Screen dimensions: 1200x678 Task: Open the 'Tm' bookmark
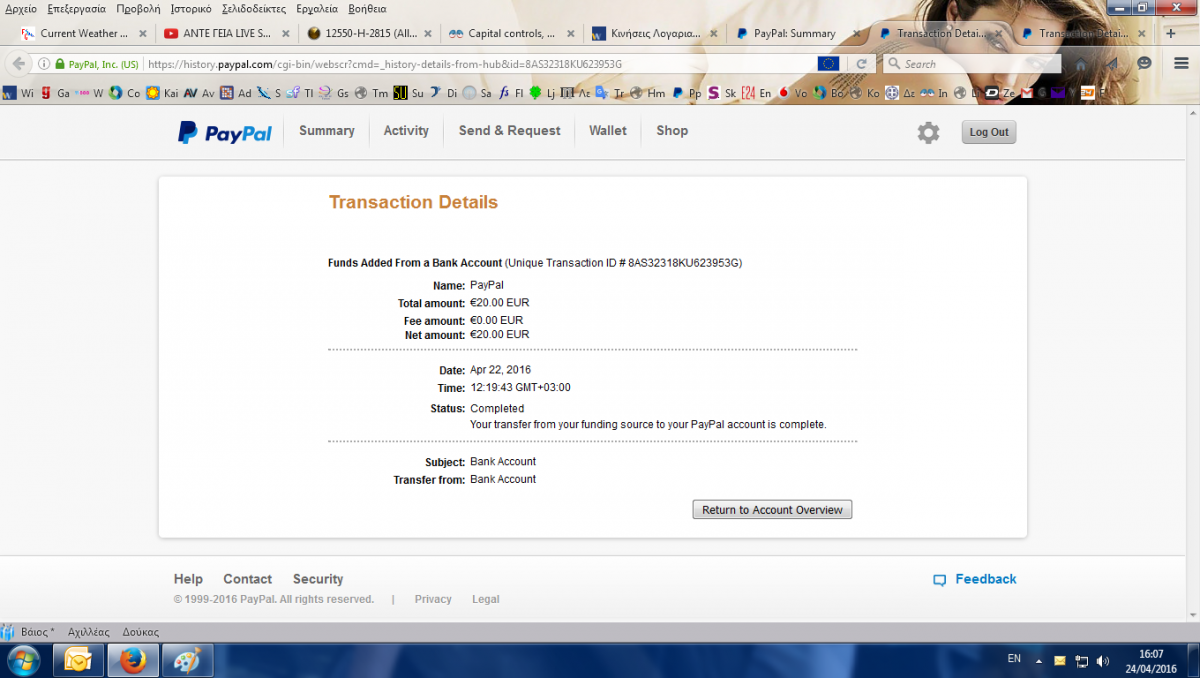click(371, 93)
